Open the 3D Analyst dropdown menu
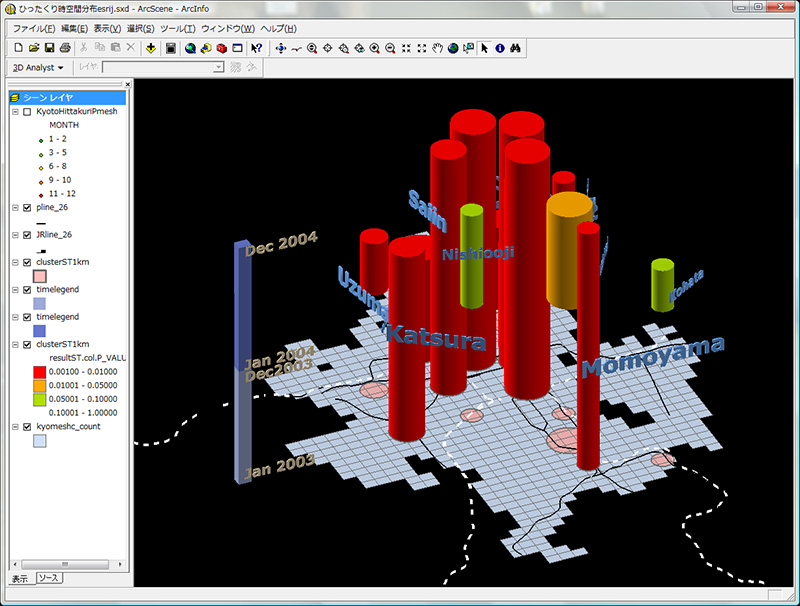 [38, 67]
